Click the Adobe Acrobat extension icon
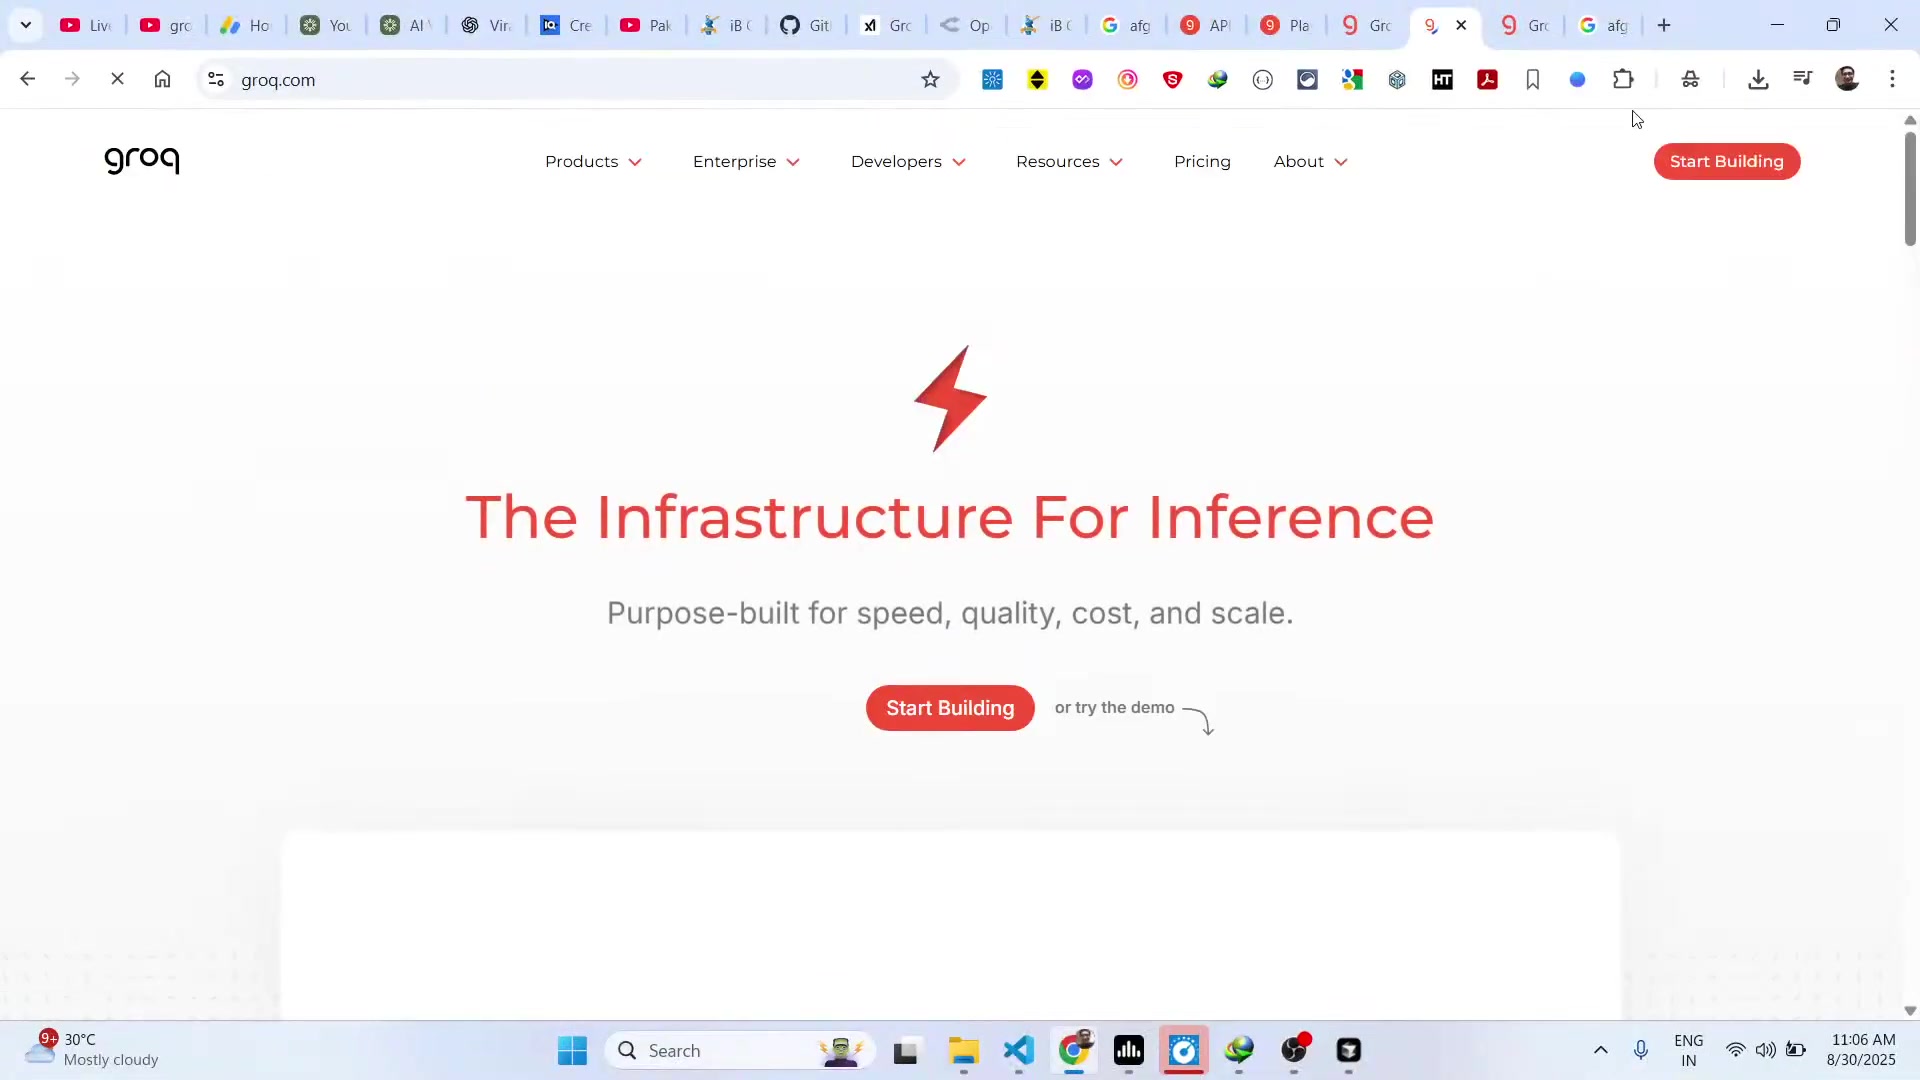The height and width of the screenshot is (1080, 1920). 1487,79
